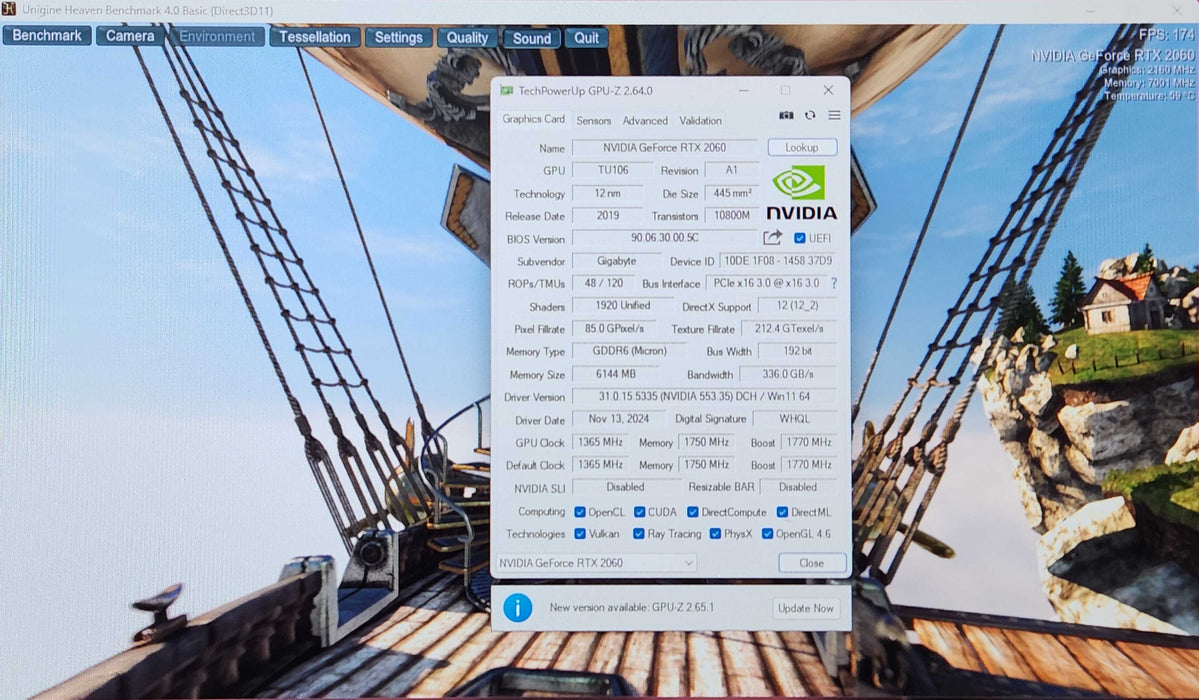Image resolution: width=1199 pixels, height=700 pixels.
Task: Click the Texture Fillrate value 212.4 GTexel/s
Action: [x=788, y=328]
